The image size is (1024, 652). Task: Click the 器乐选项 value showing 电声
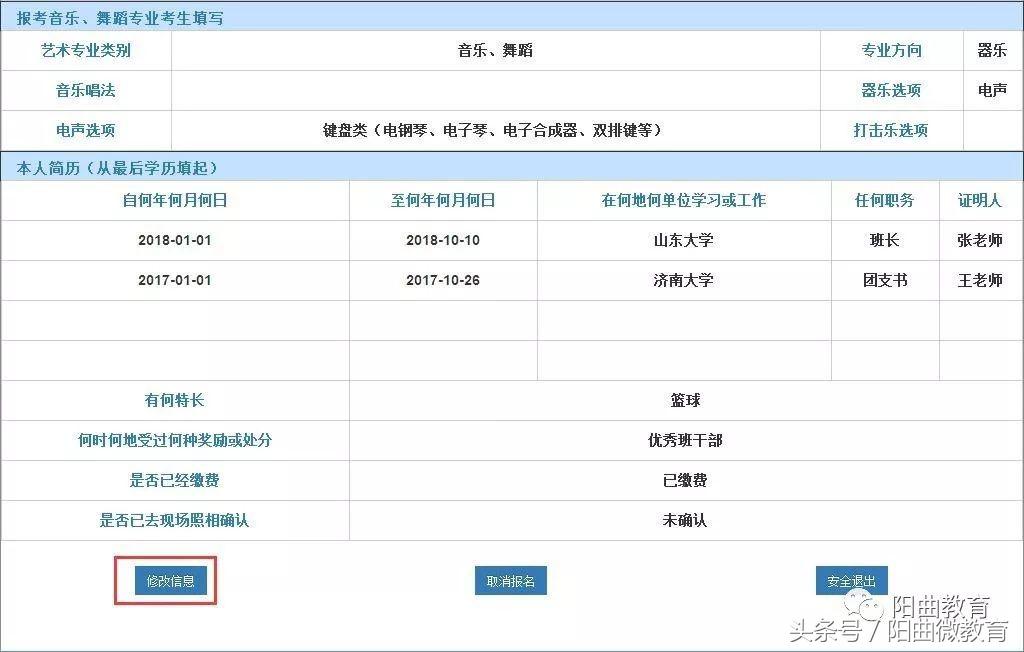coord(993,90)
